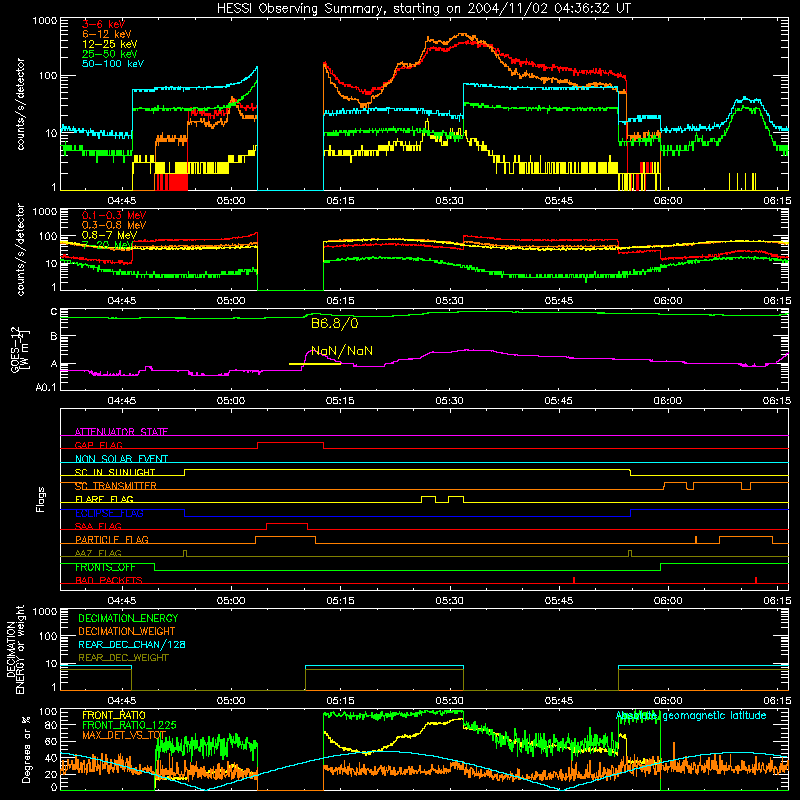Select the BAD_PACKETS flag label
This screenshot has height=800, width=800.
pos(109,580)
